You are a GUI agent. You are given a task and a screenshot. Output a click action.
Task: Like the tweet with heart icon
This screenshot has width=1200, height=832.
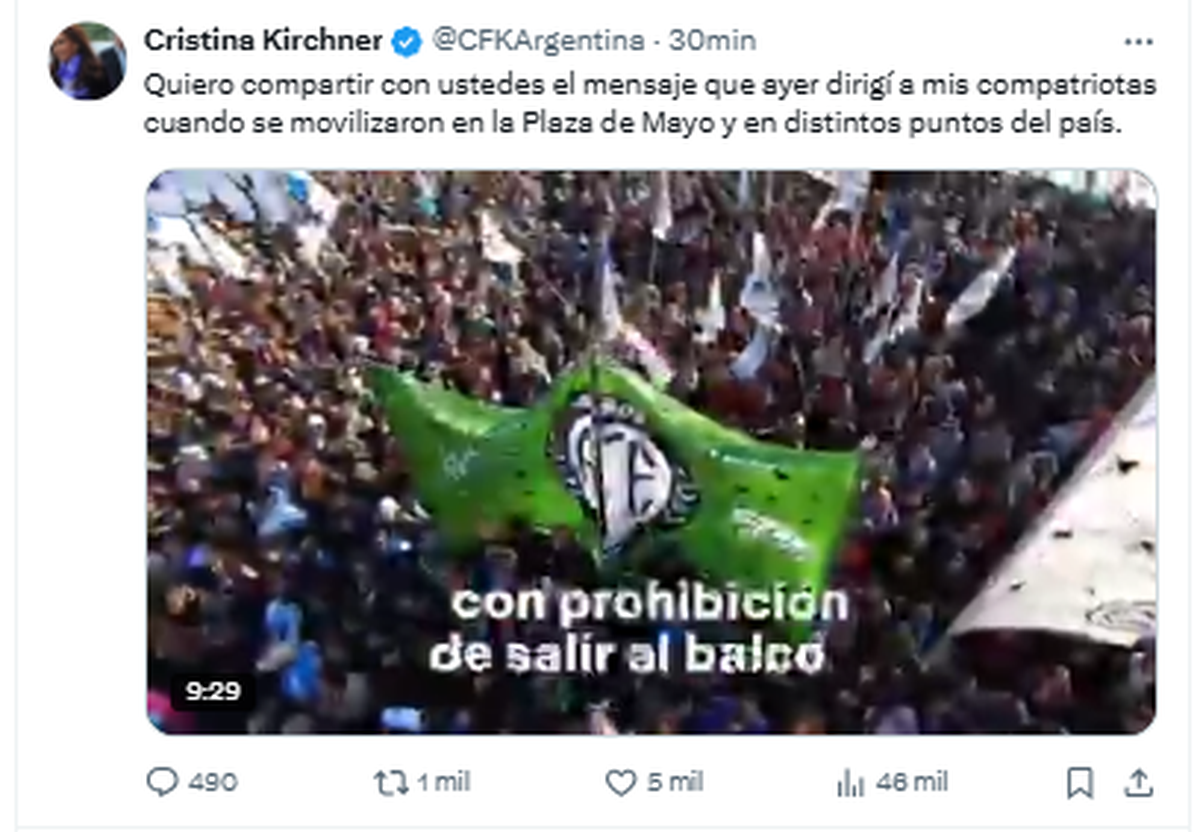[621, 782]
